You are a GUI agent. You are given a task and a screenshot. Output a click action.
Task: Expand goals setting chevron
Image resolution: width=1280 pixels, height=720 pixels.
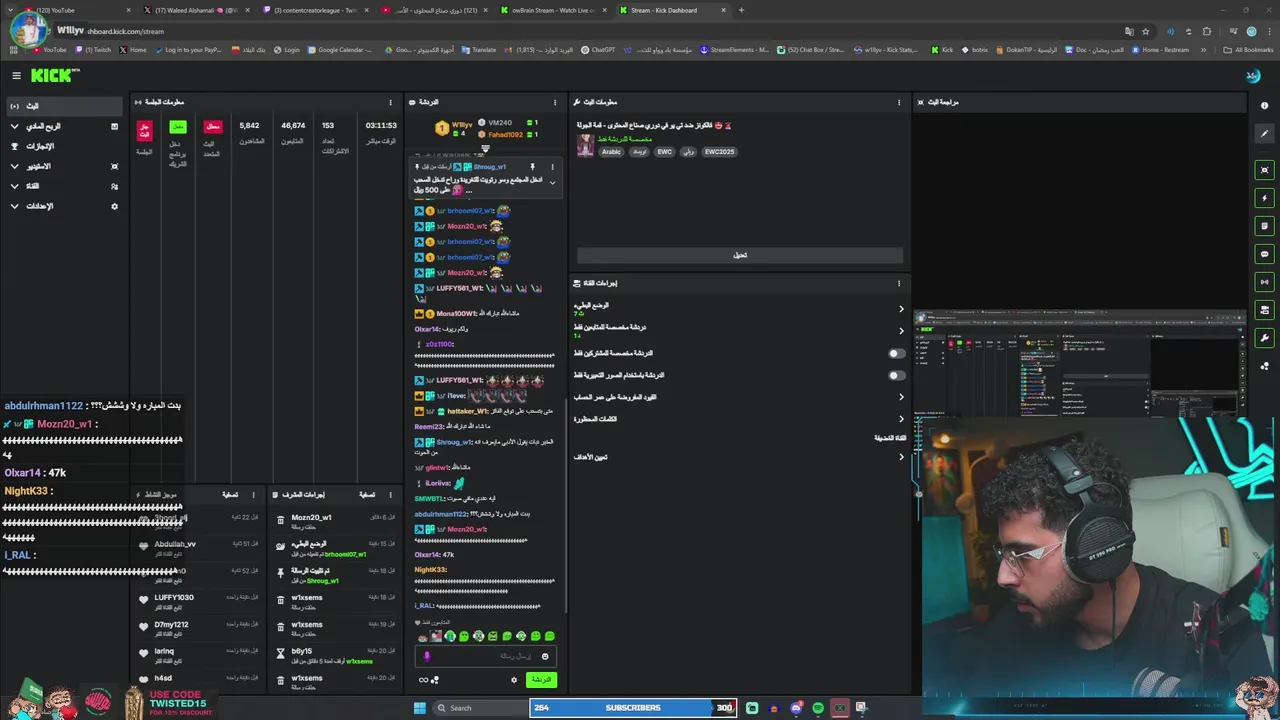pos(901,457)
